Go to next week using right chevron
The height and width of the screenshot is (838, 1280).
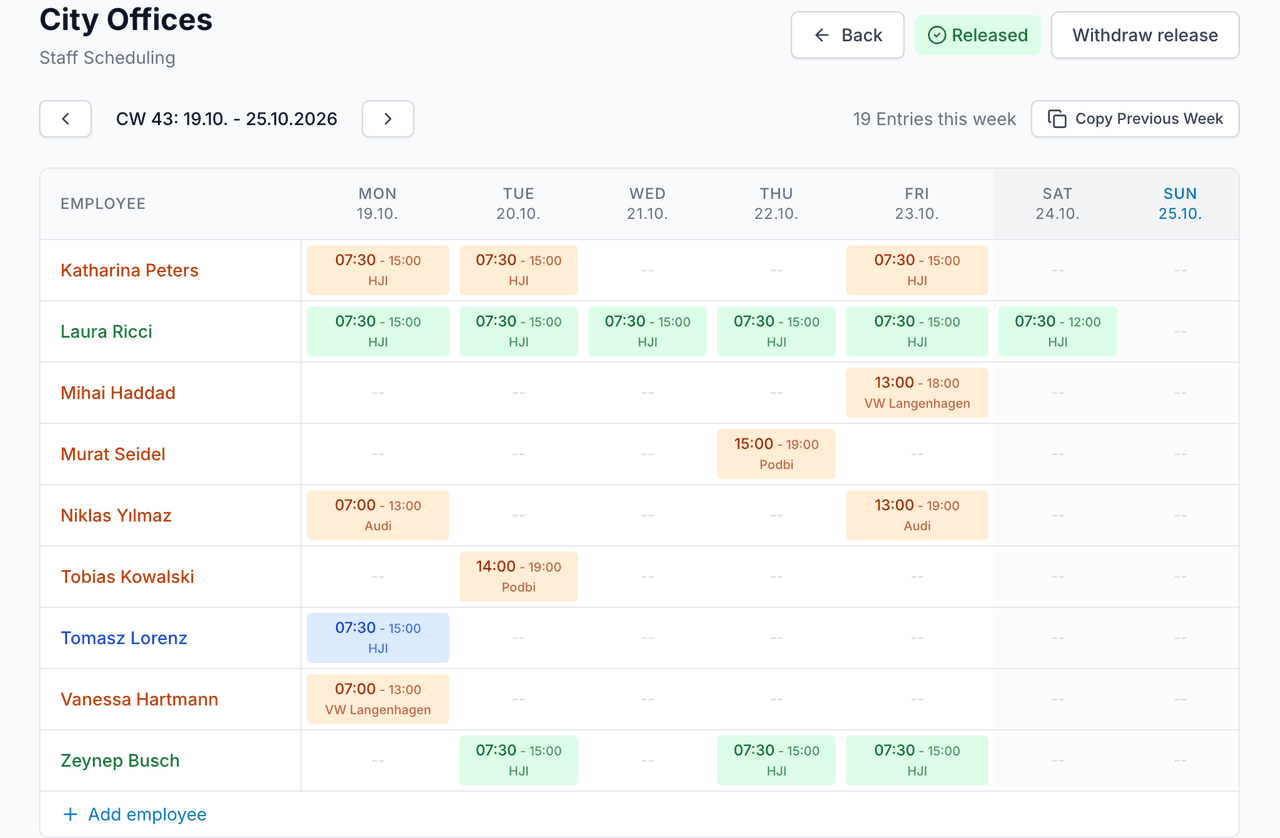(x=388, y=119)
